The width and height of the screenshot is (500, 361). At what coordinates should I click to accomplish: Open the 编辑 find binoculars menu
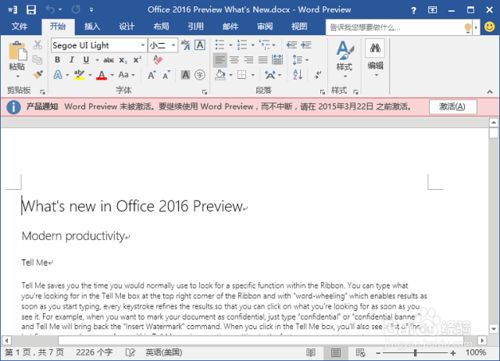[375, 58]
